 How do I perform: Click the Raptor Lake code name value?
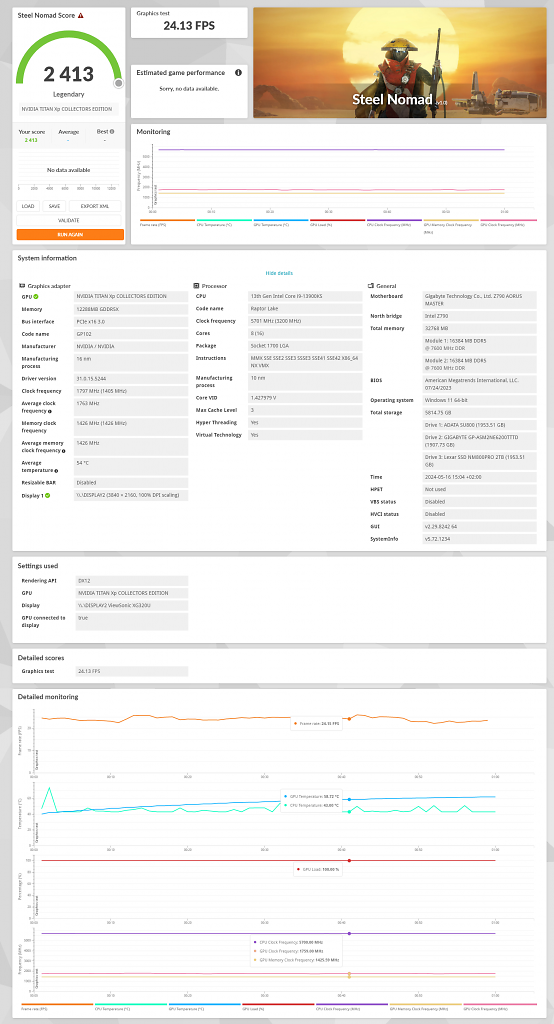[305, 309]
